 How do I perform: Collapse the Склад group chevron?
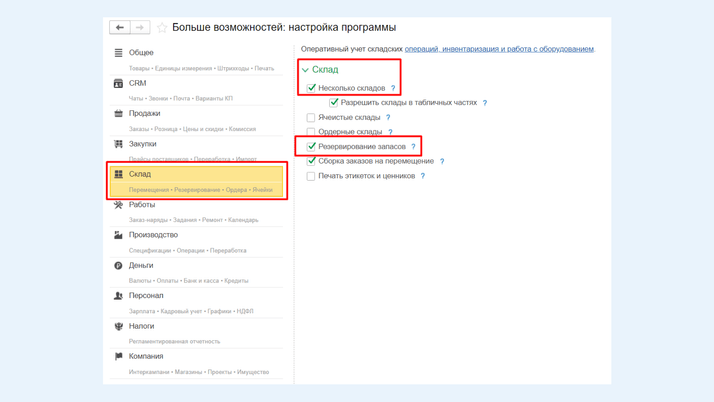point(305,70)
